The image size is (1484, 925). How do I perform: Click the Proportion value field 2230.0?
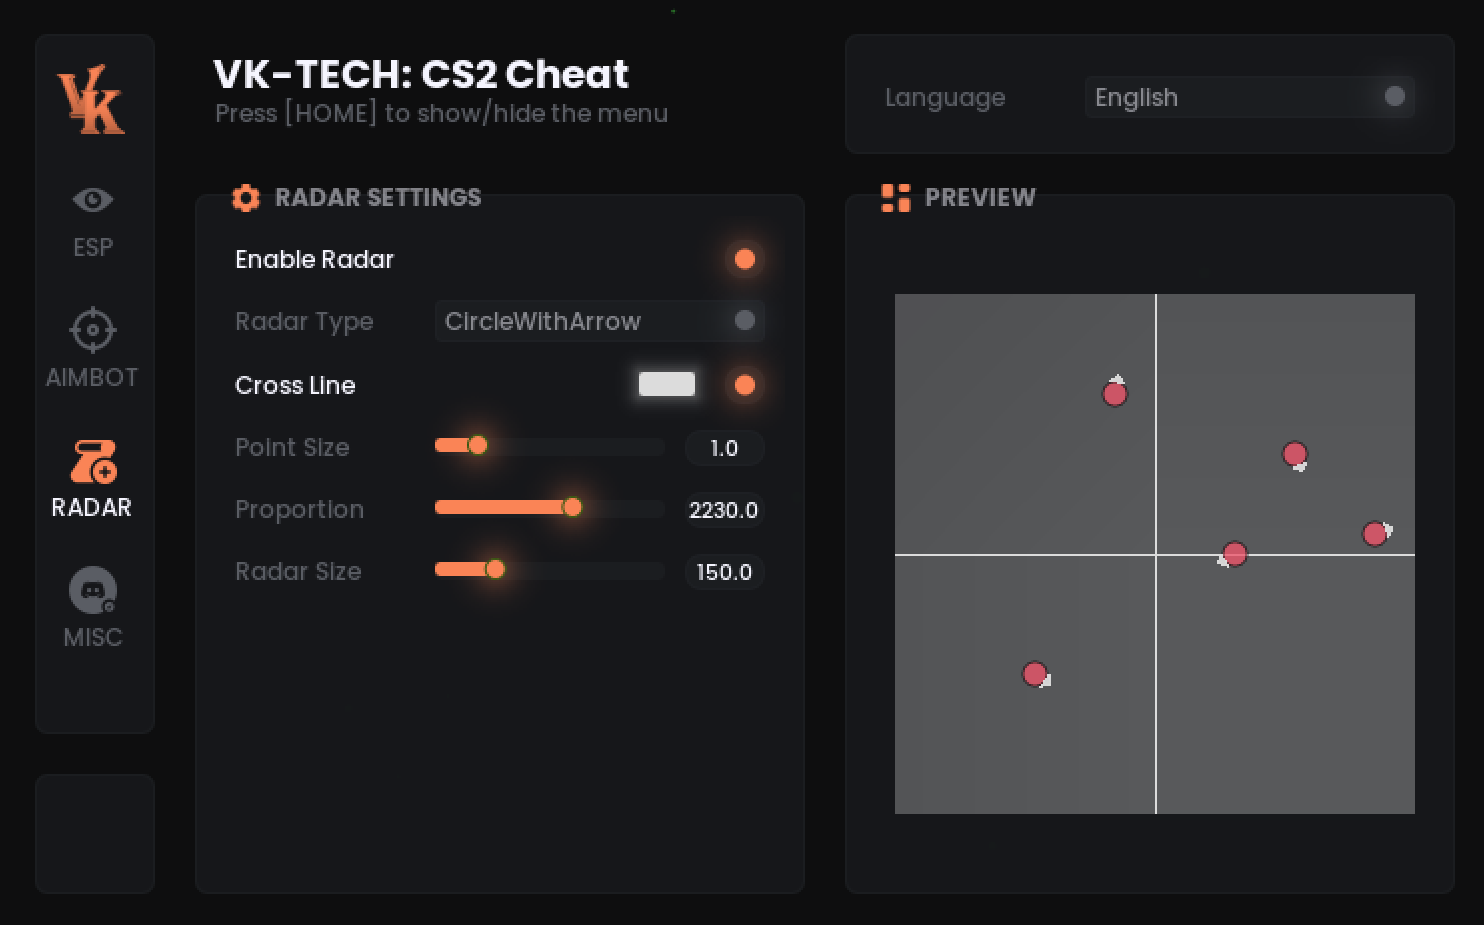point(724,510)
